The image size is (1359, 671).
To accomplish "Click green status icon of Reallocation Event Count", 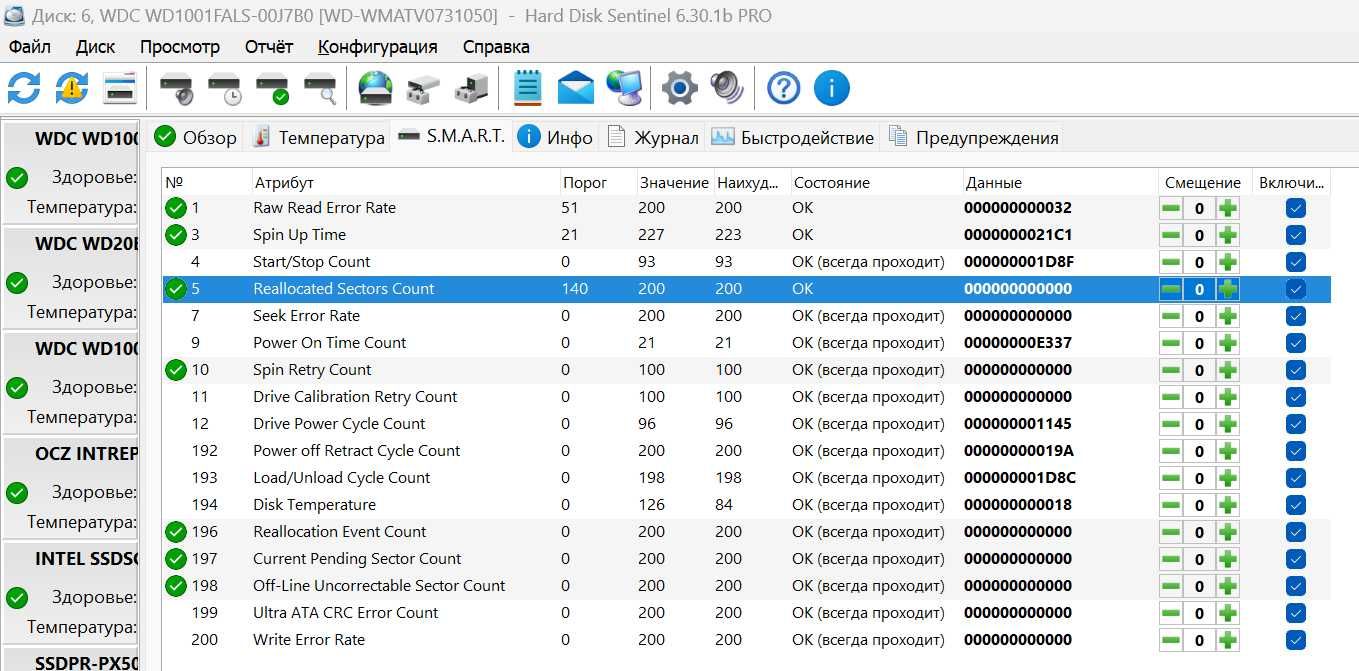I will point(176,532).
